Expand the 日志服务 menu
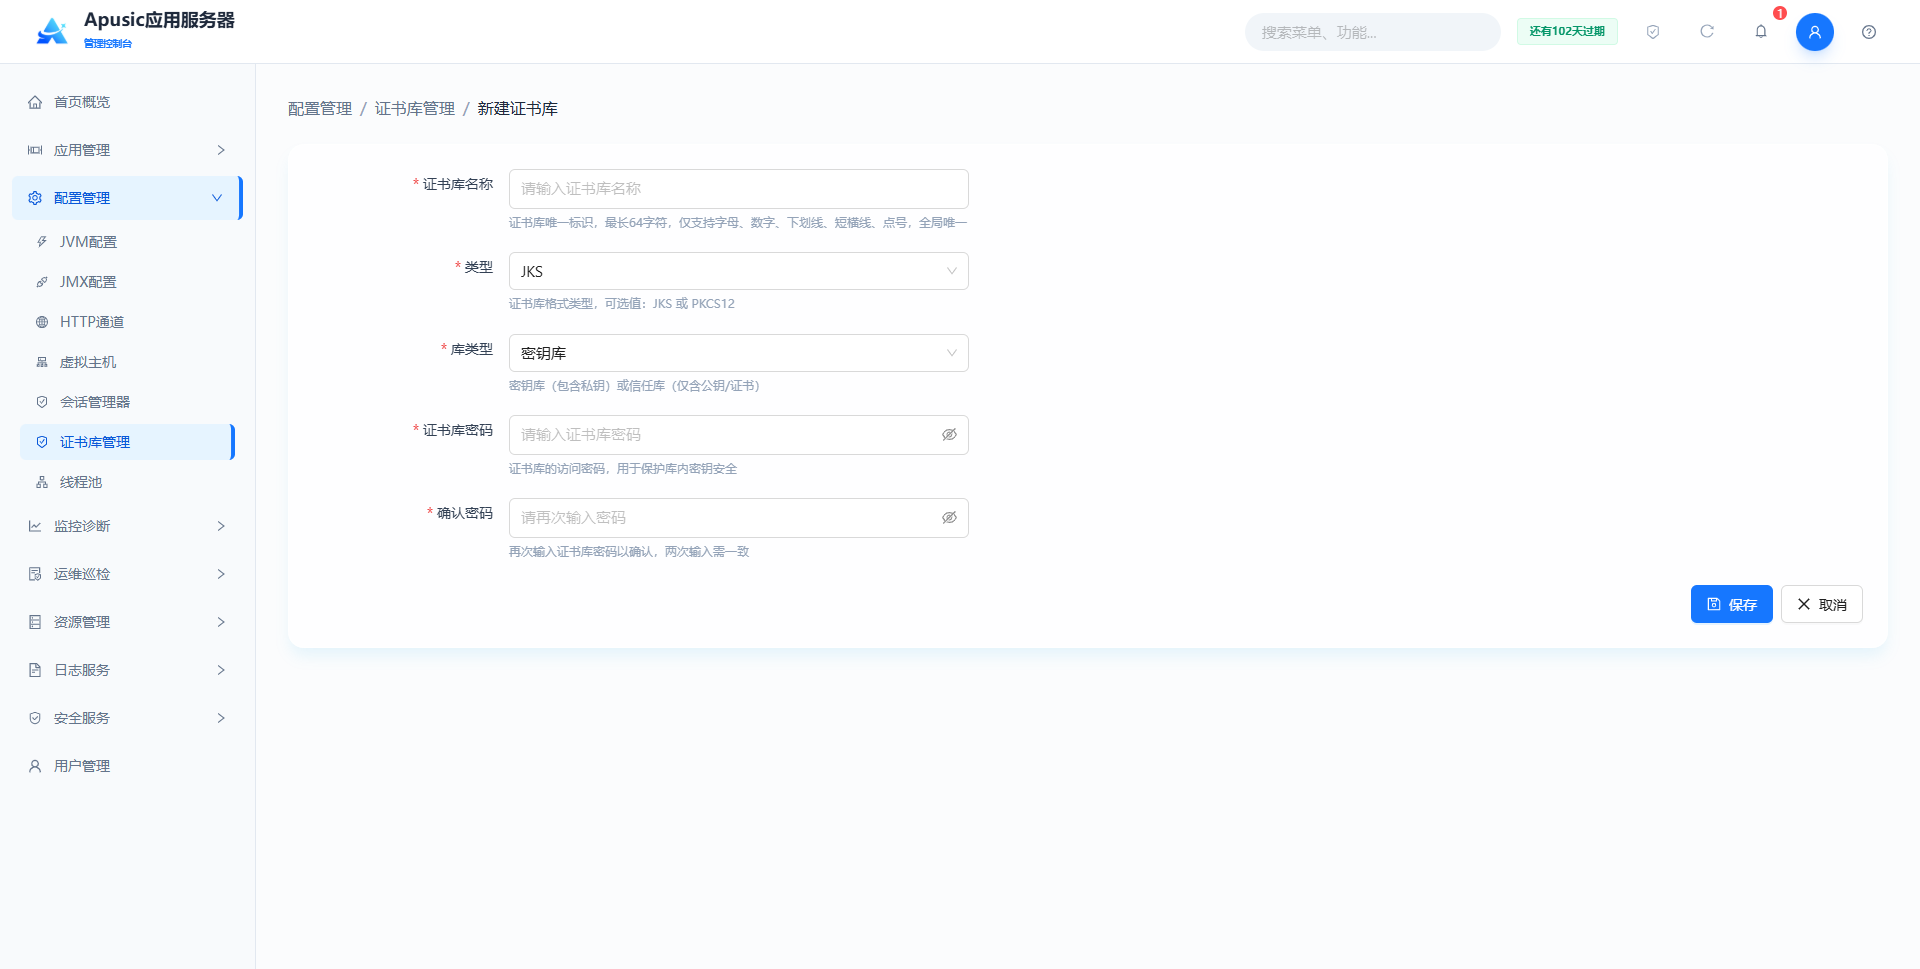Viewport: 1920px width, 969px height. (x=128, y=670)
